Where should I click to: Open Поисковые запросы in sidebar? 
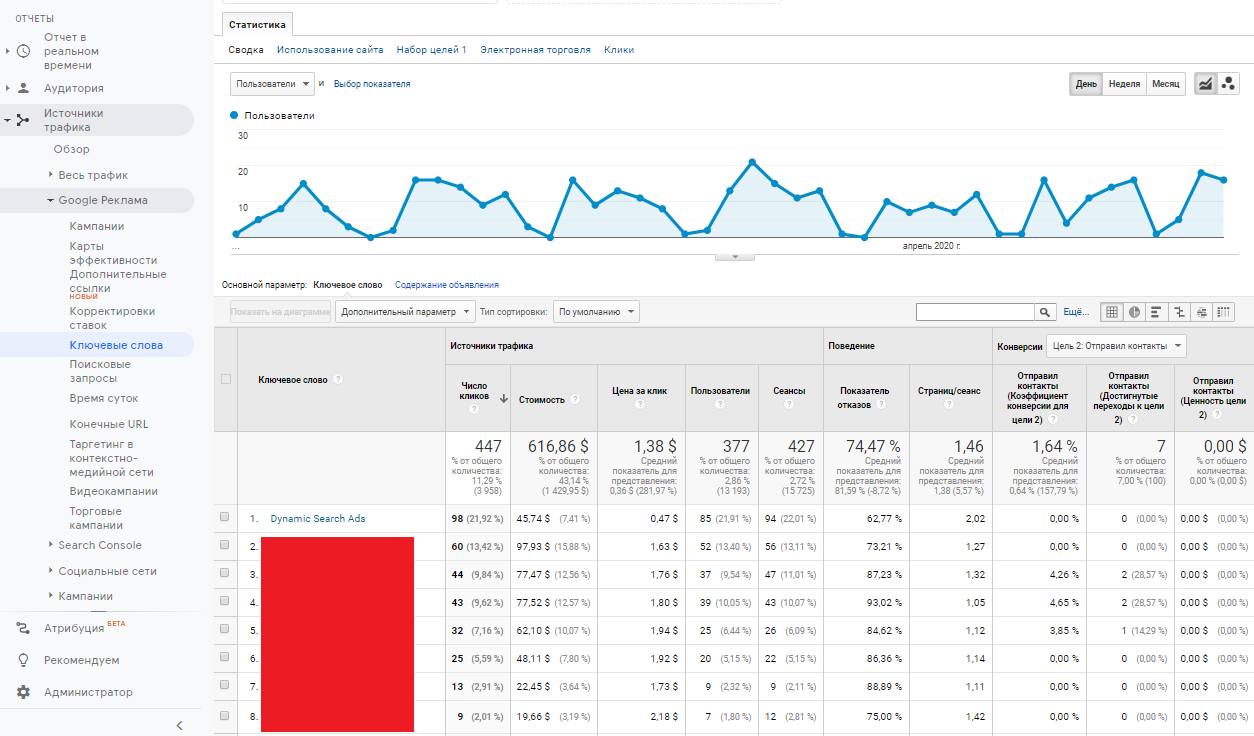100,371
